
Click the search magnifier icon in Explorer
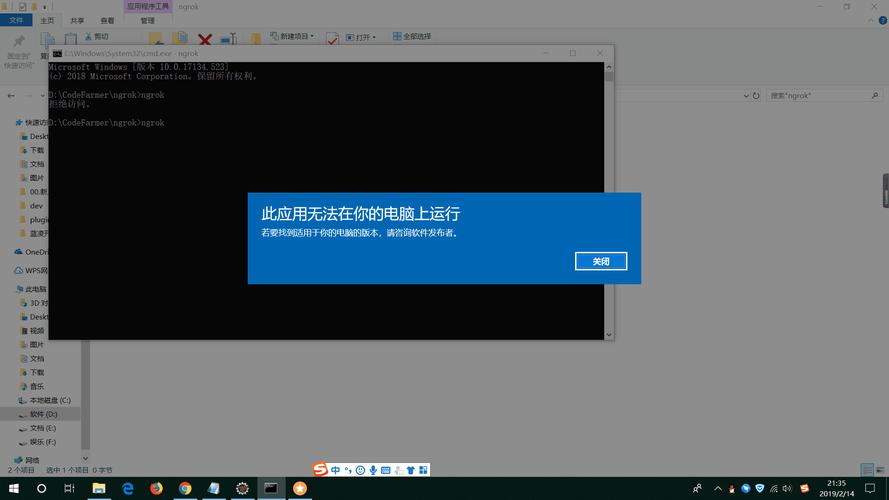[875, 96]
